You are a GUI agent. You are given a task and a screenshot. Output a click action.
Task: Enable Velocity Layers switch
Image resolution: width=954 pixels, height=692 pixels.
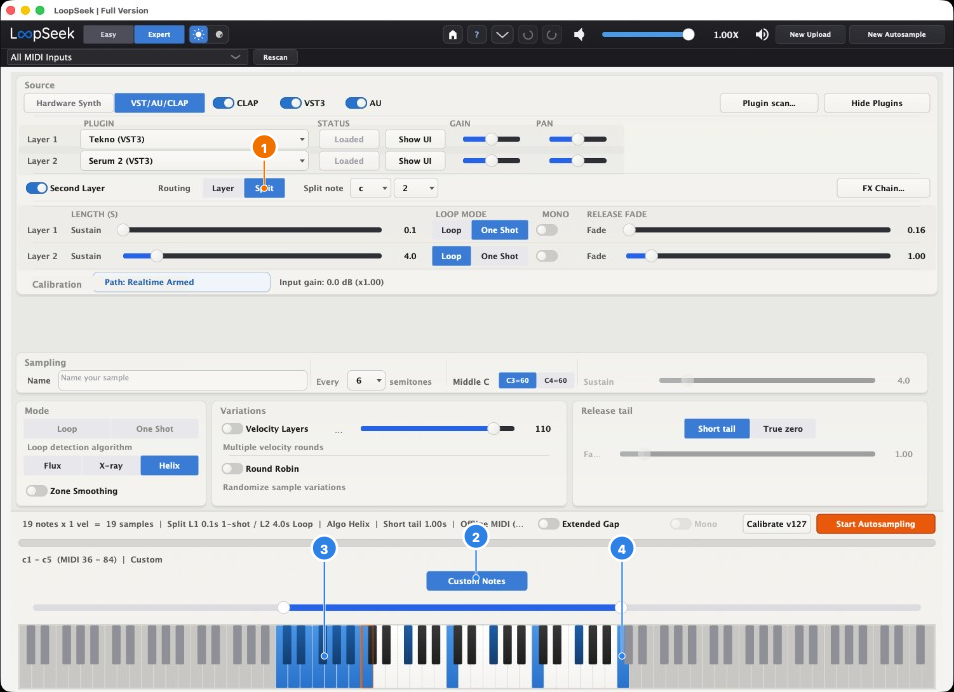[232, 428]
